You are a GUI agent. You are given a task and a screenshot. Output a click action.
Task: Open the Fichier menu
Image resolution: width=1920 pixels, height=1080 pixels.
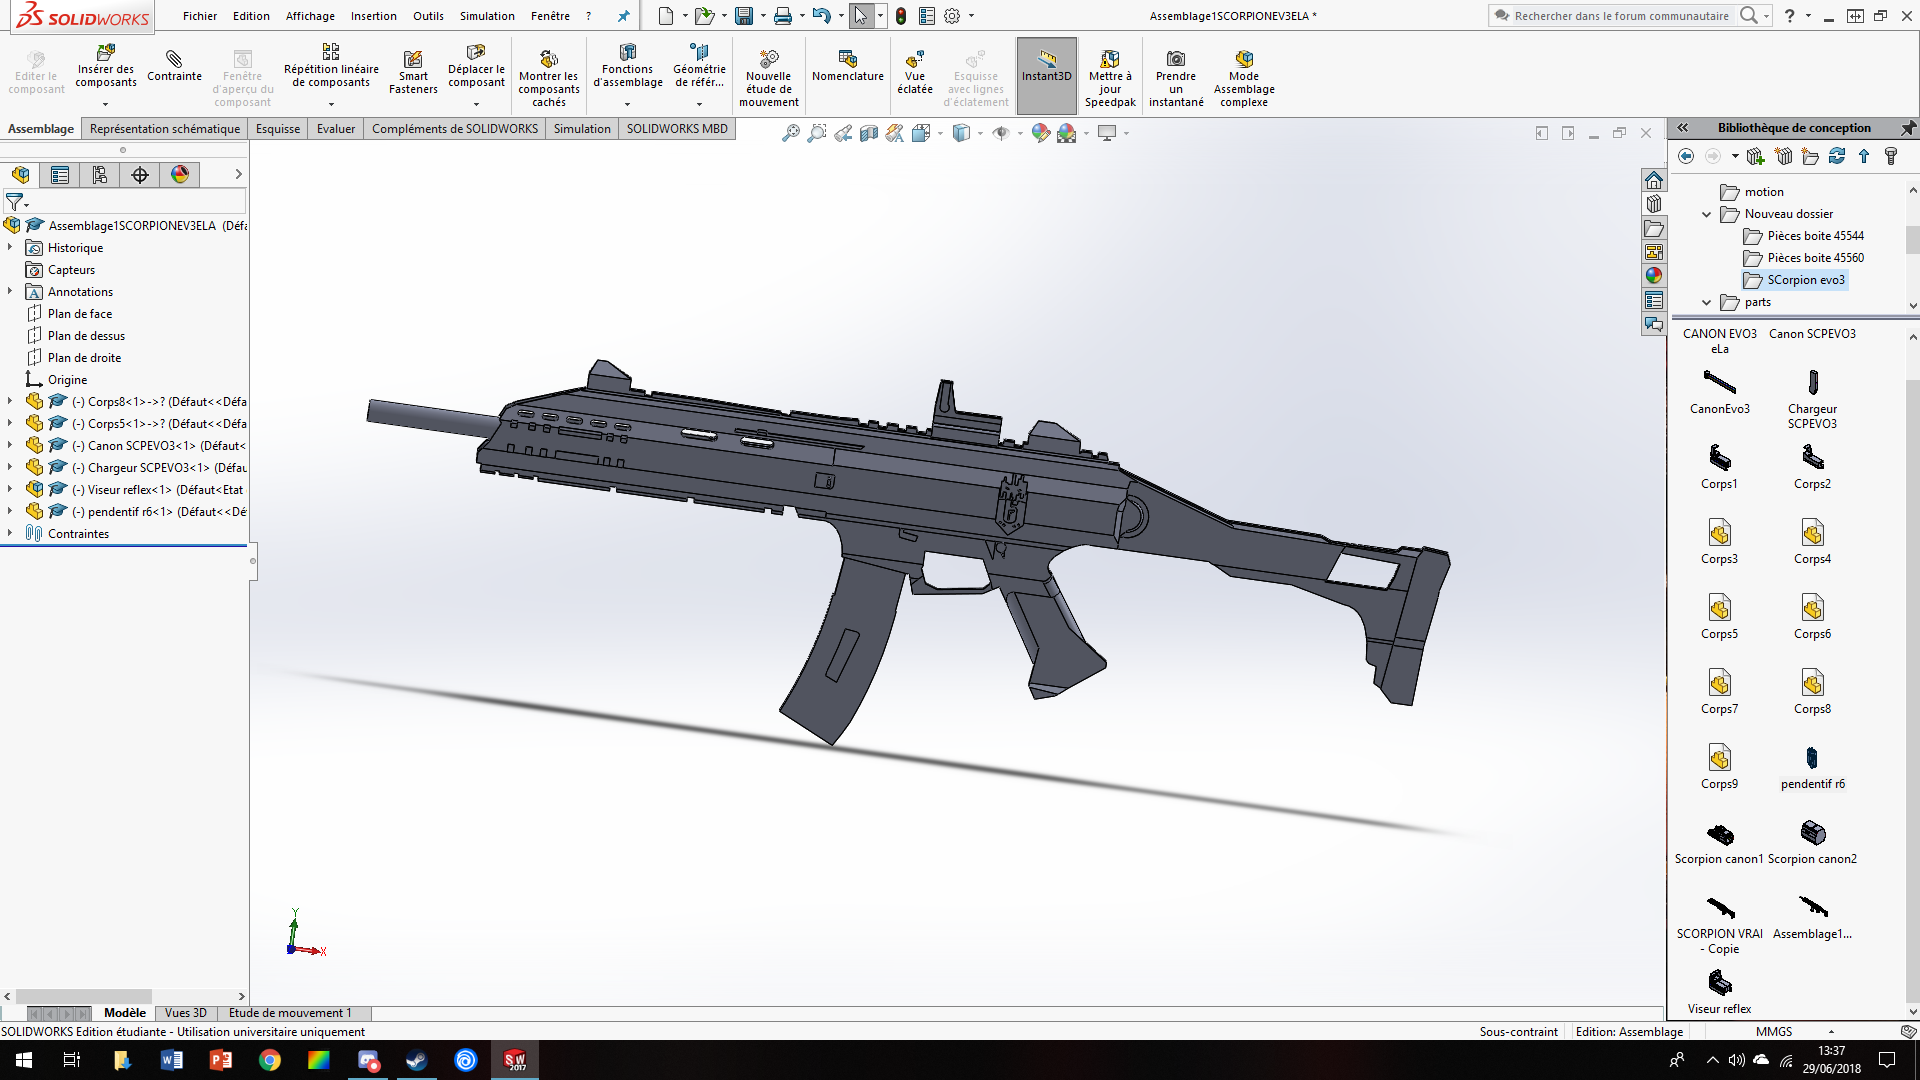200,16
